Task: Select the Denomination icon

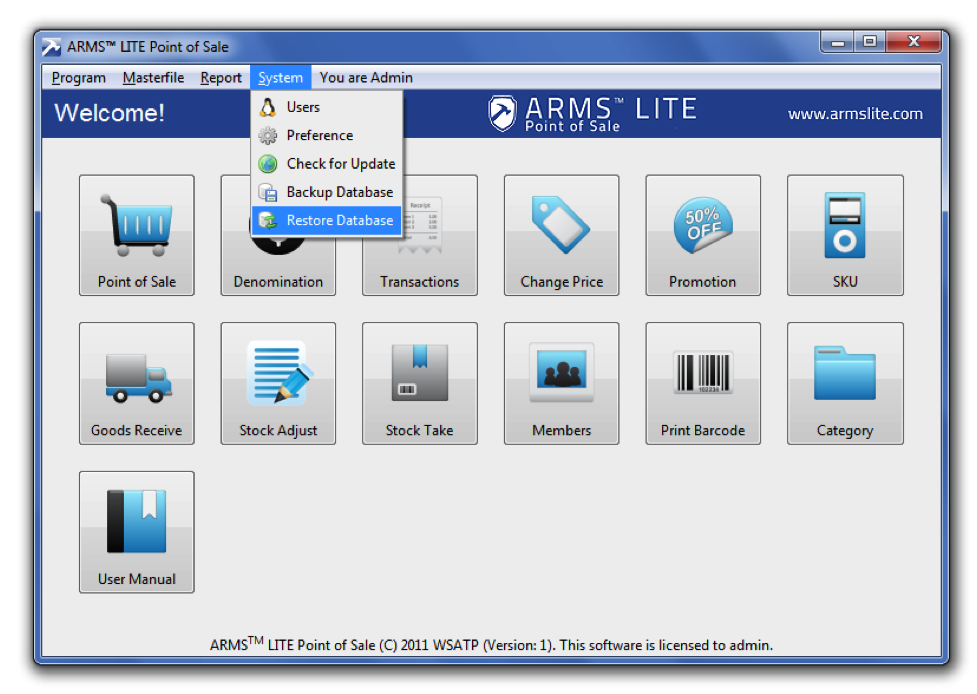Action: [x=278, y=235]
